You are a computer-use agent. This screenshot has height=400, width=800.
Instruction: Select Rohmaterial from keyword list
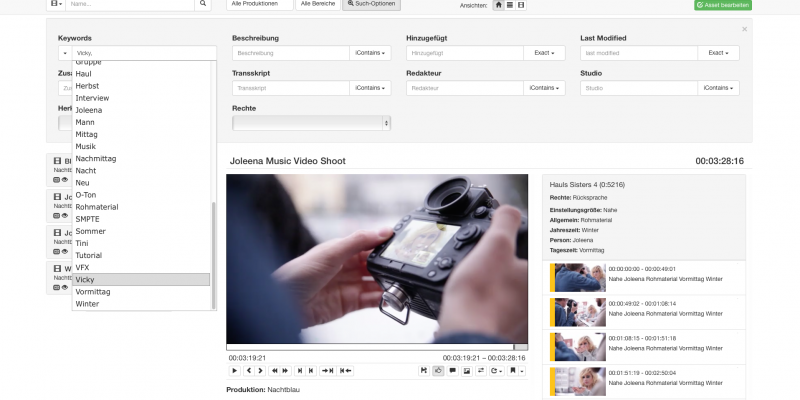pyautogui.click(x=96, y=207)
